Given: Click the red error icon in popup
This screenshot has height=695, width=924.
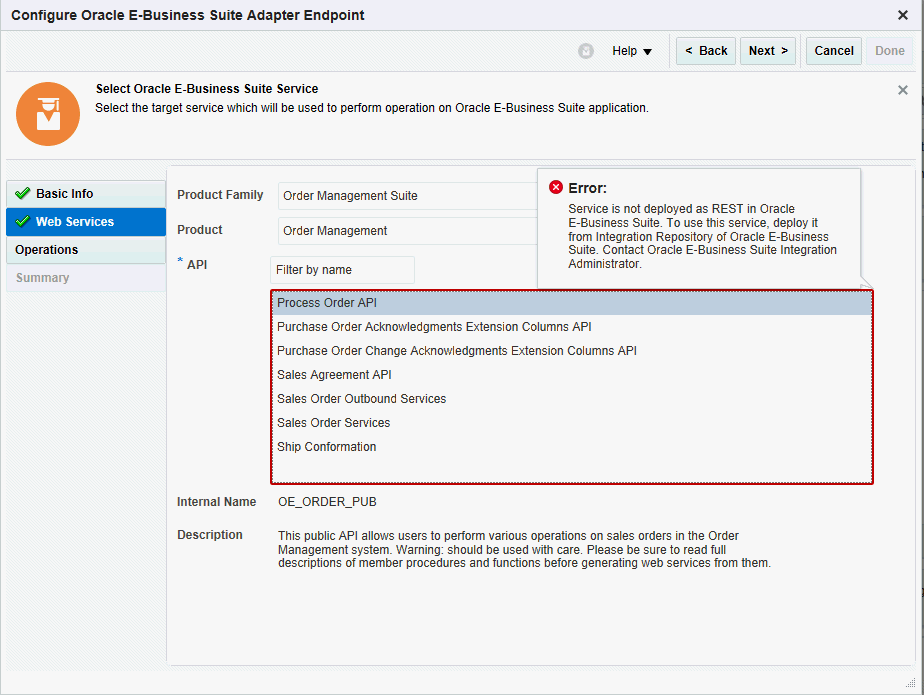Looking at the screenshot, I should point(556,187).
